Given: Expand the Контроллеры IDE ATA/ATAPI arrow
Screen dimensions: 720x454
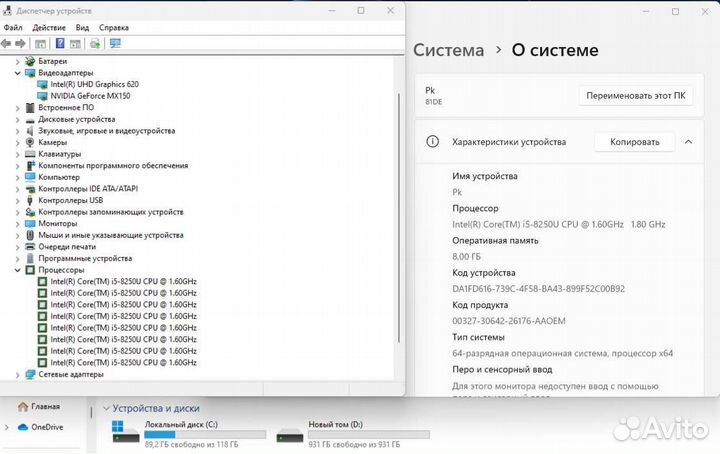Looking at the screenshot, I should coord(17,189).
